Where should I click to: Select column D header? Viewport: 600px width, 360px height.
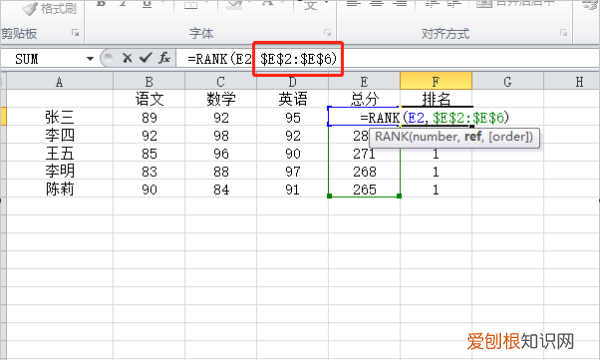click(292, 81)
